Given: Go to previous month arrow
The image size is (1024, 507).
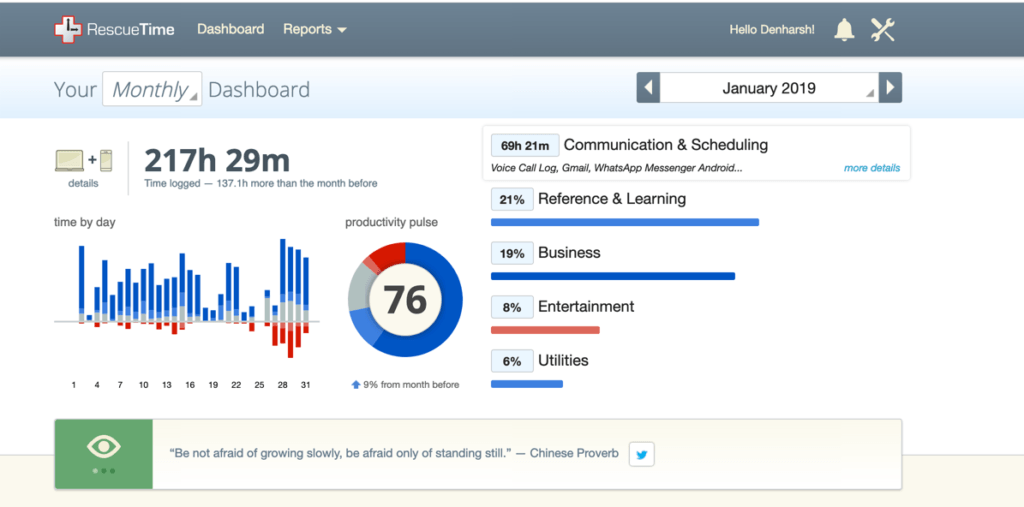Looking at the screenshot, I should (x=648, y=88).
